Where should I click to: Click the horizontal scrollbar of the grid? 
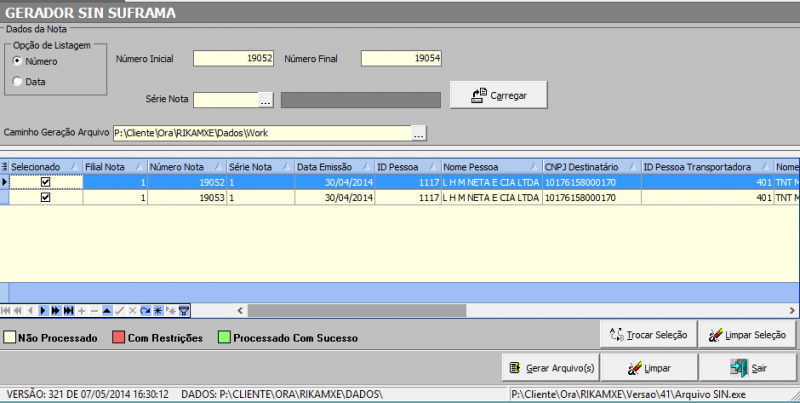click(x=500, y=311)
